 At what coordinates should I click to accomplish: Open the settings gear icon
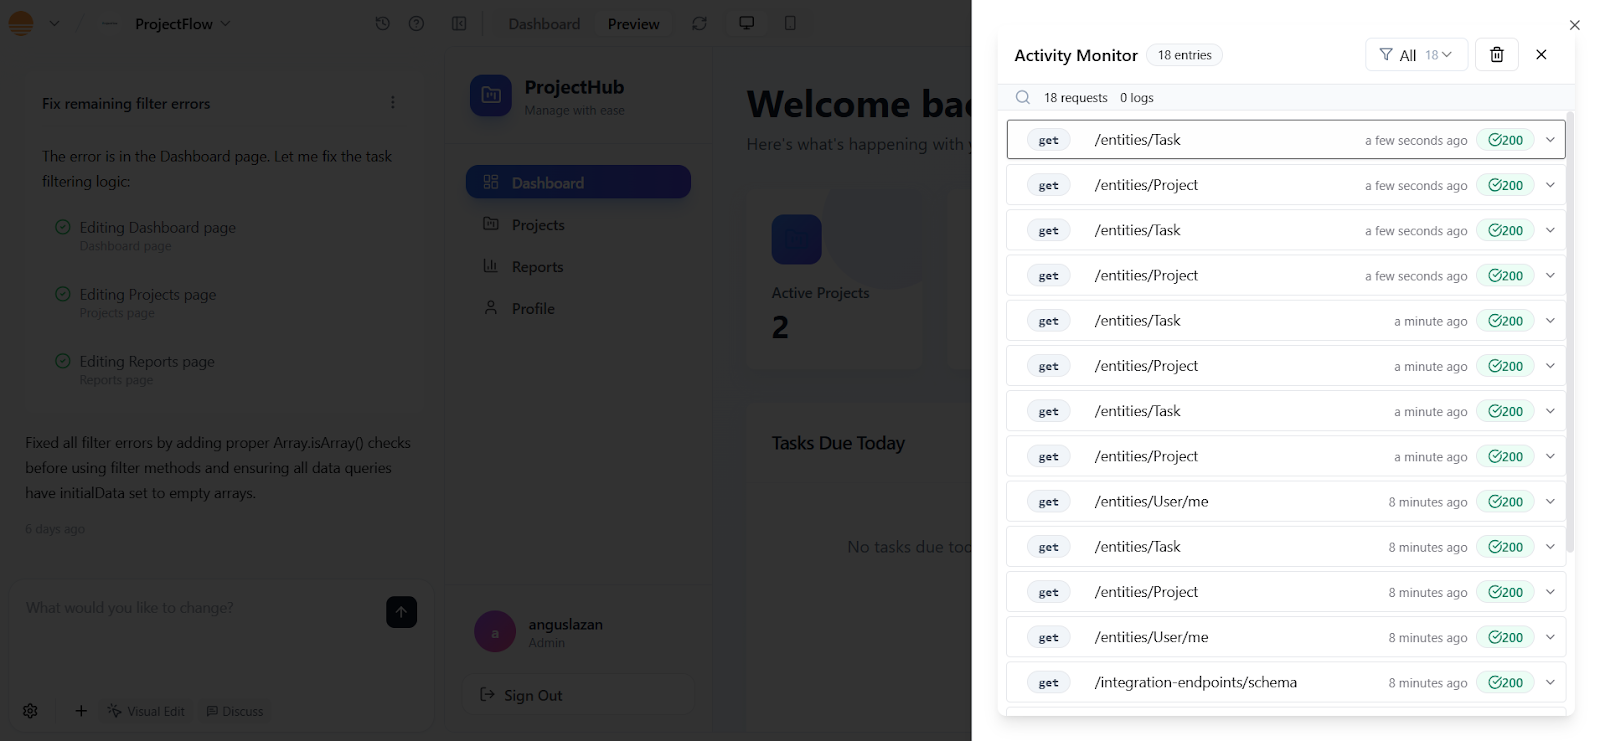pos(30,711)
